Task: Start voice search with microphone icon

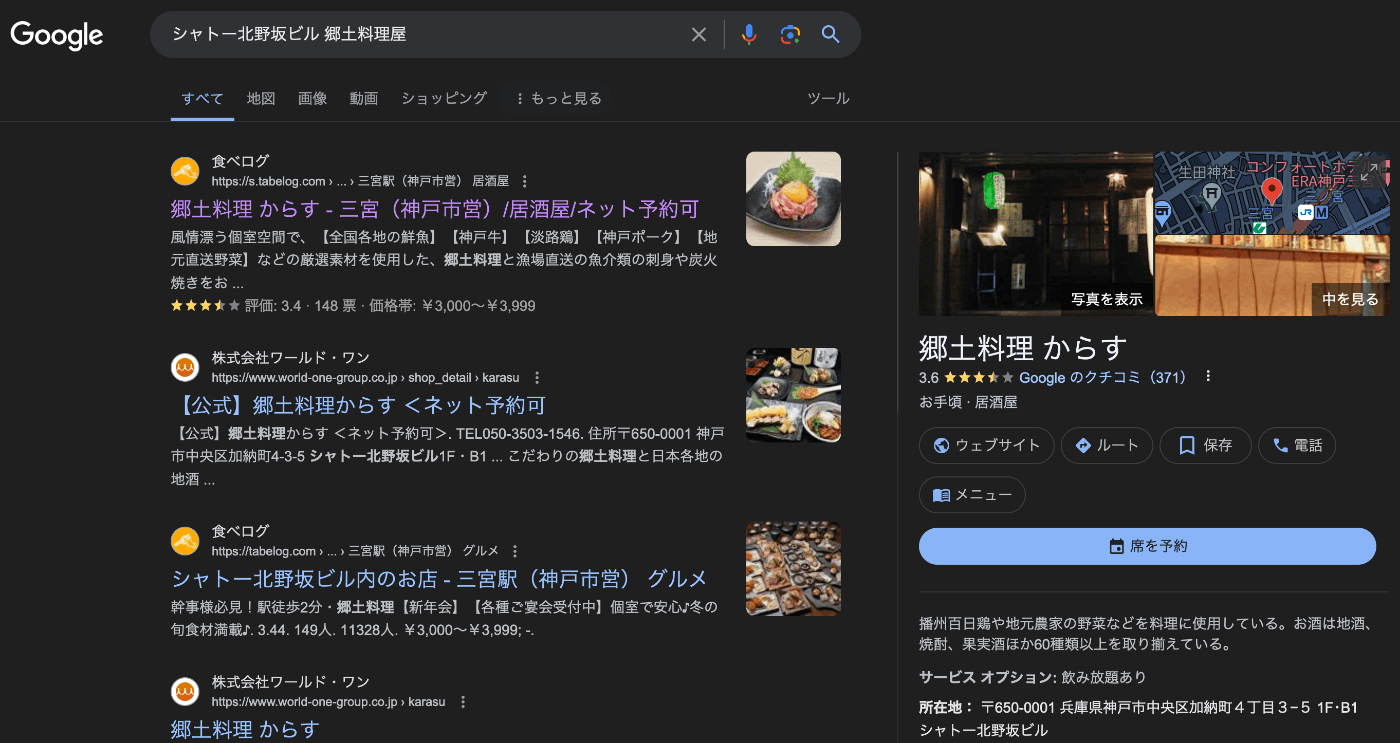Action: (749, 35)
